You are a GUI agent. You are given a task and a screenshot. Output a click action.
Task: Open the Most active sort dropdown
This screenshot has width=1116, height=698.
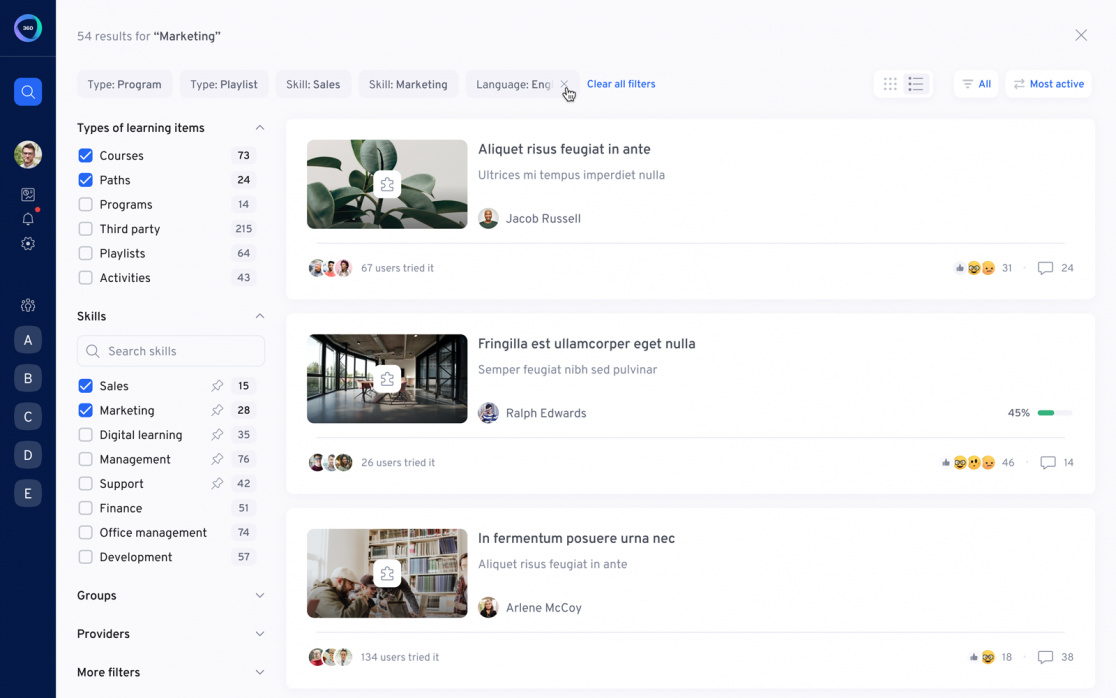point(1048,85)
